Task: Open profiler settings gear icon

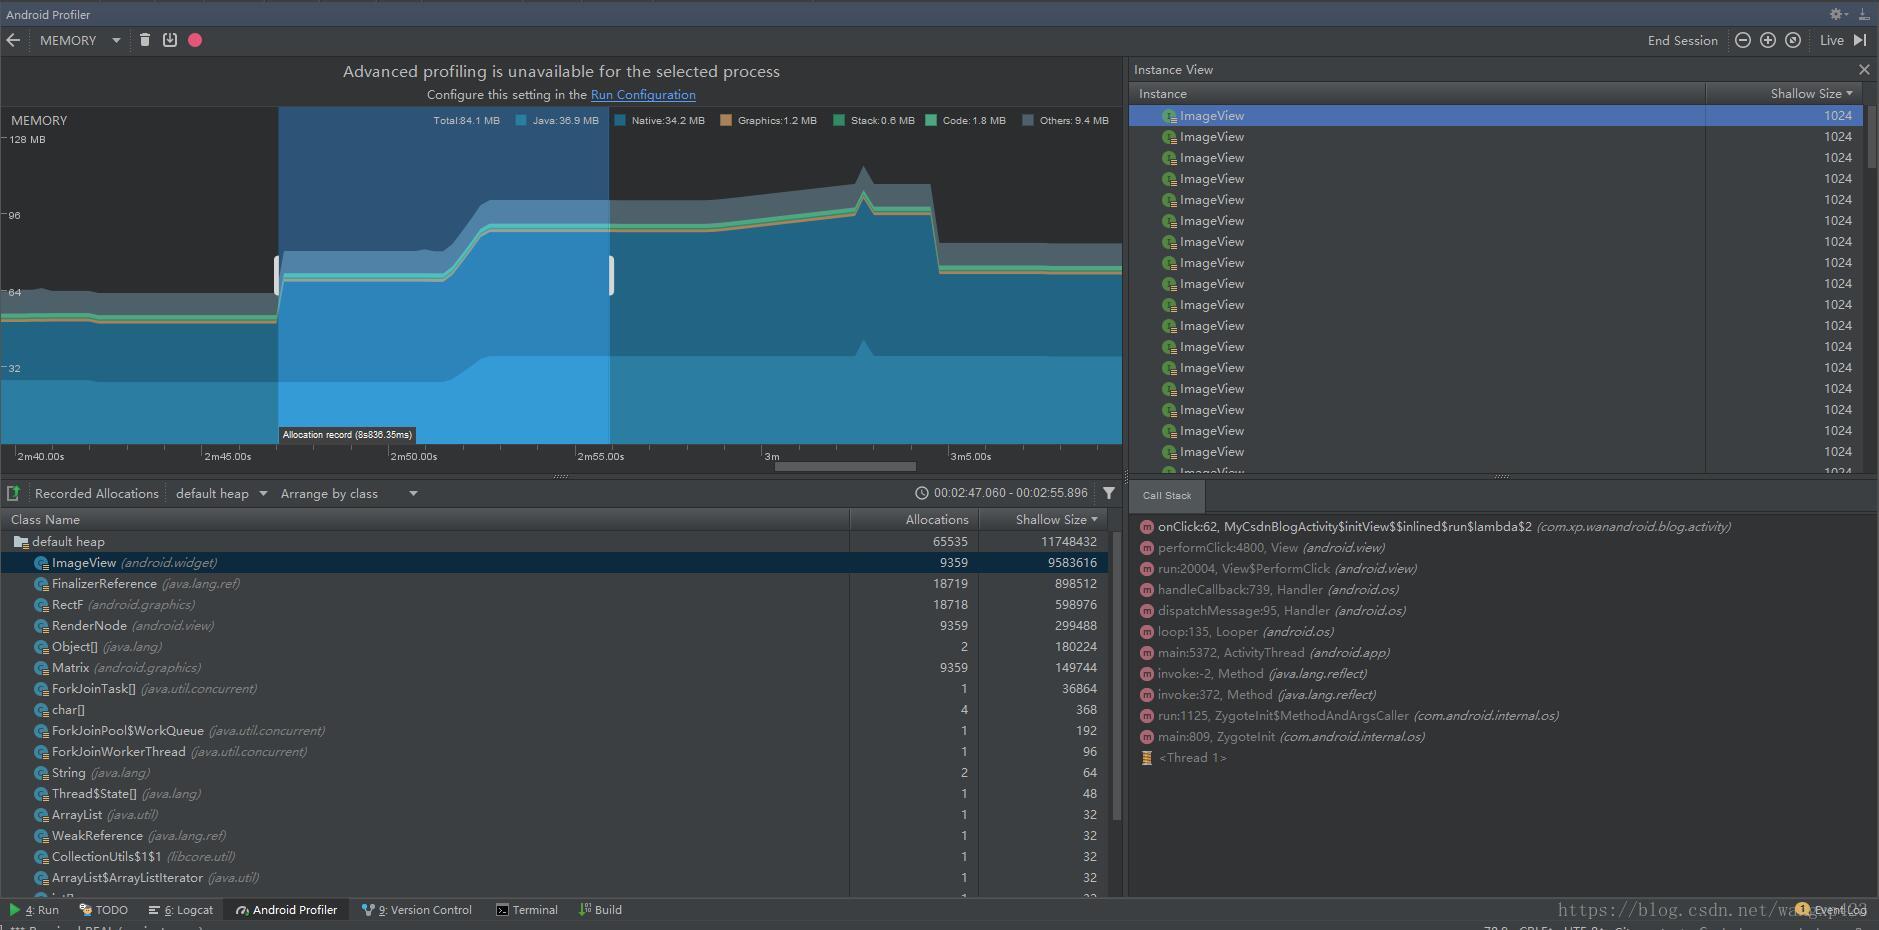Action: (x=1836, y=14)
